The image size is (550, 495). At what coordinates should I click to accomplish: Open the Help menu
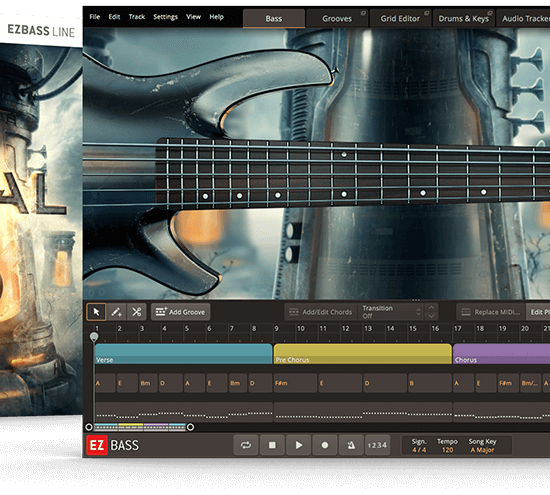click(216, 17)
